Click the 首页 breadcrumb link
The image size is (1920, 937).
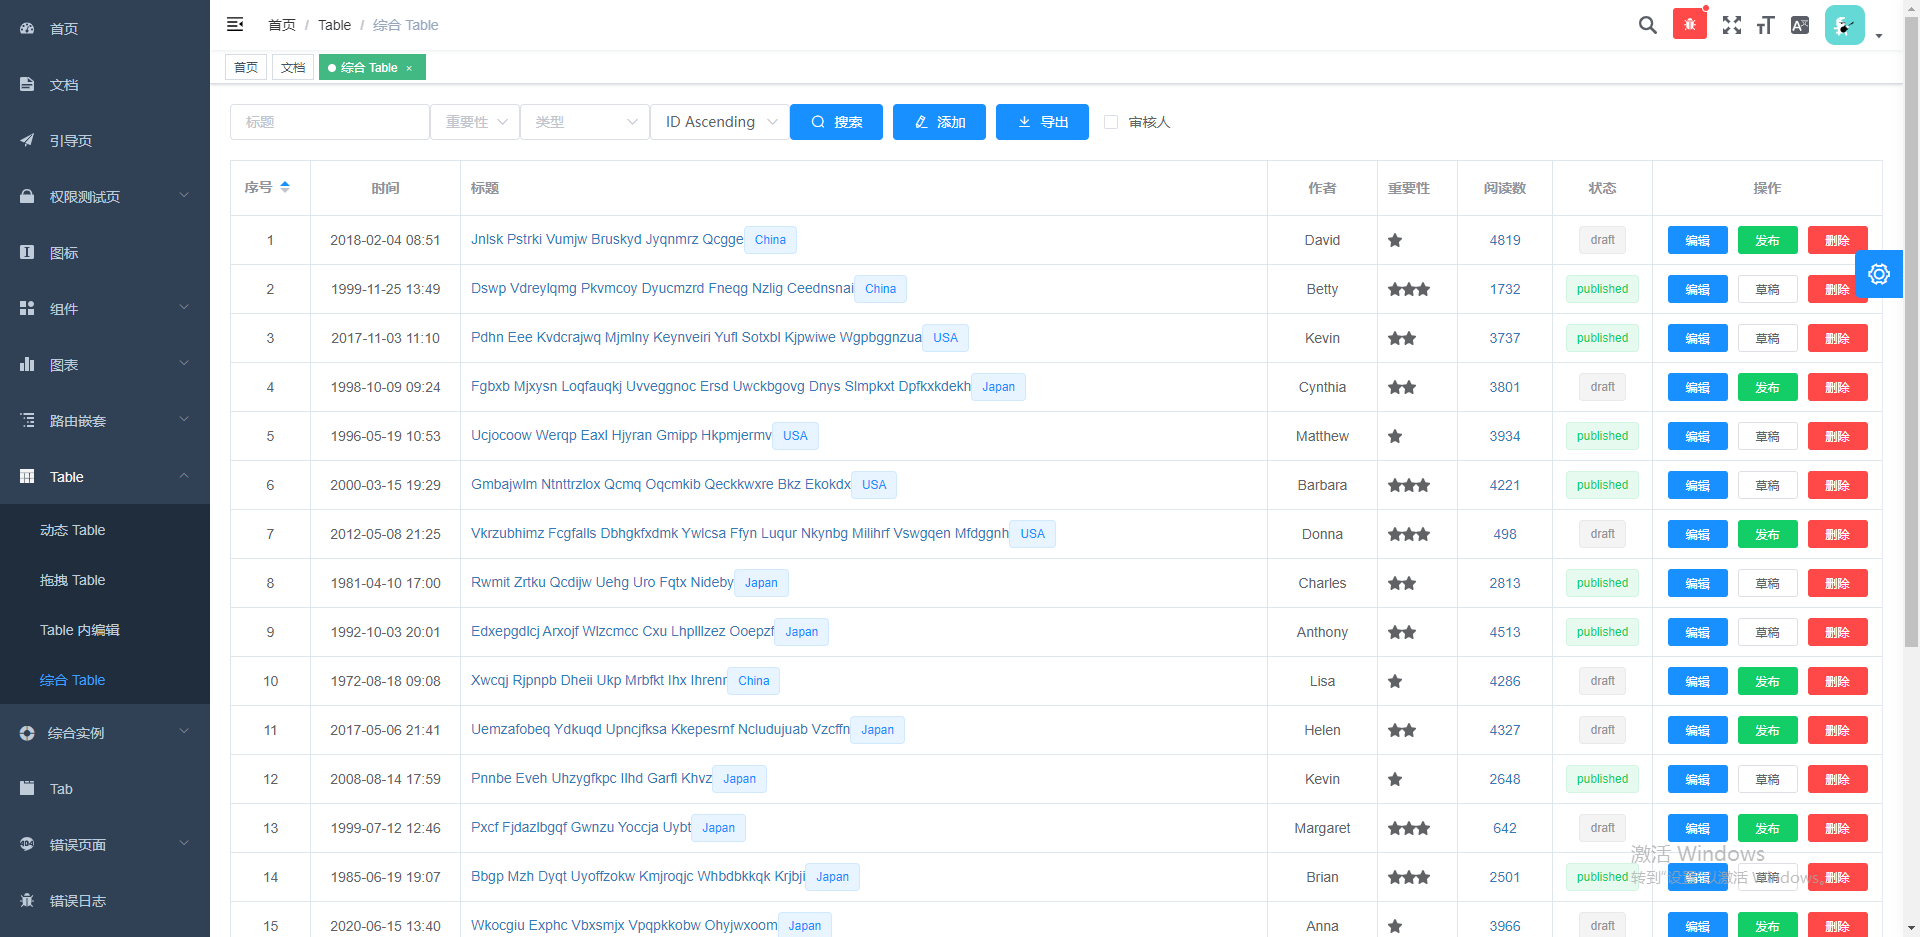[282, 25]
